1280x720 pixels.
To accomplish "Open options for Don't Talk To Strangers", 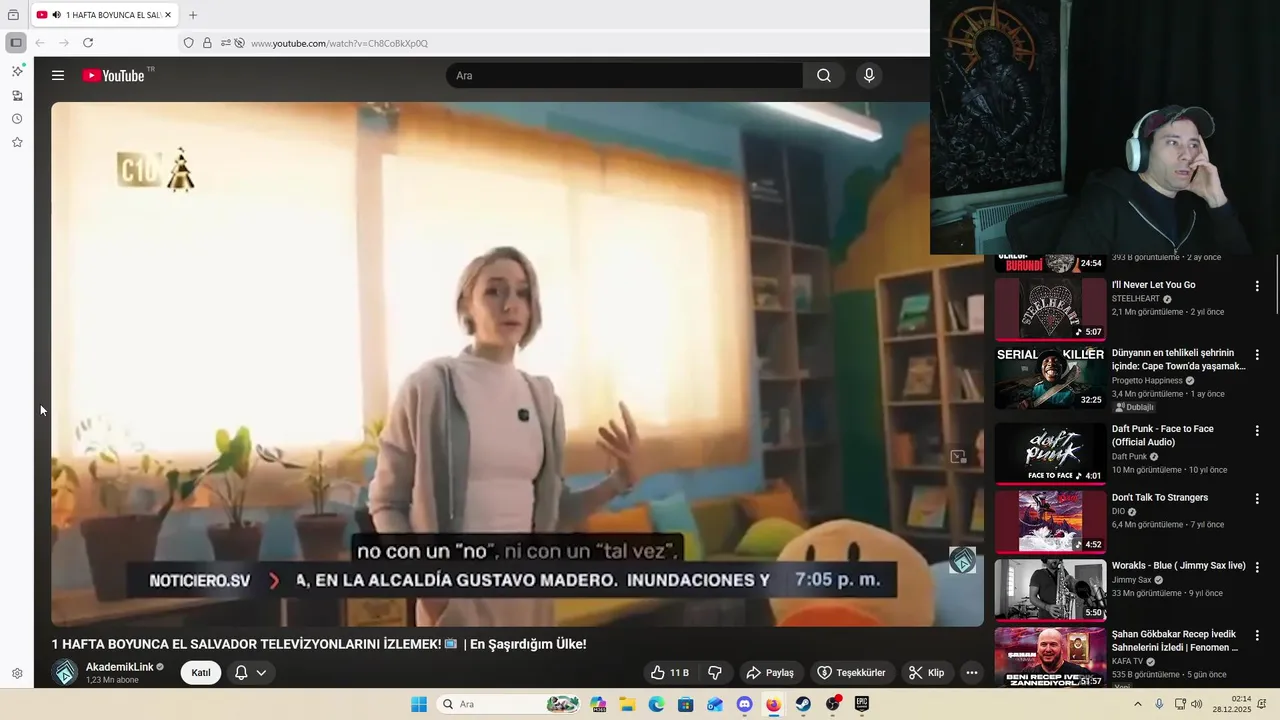I will [x=1257, y=499].
